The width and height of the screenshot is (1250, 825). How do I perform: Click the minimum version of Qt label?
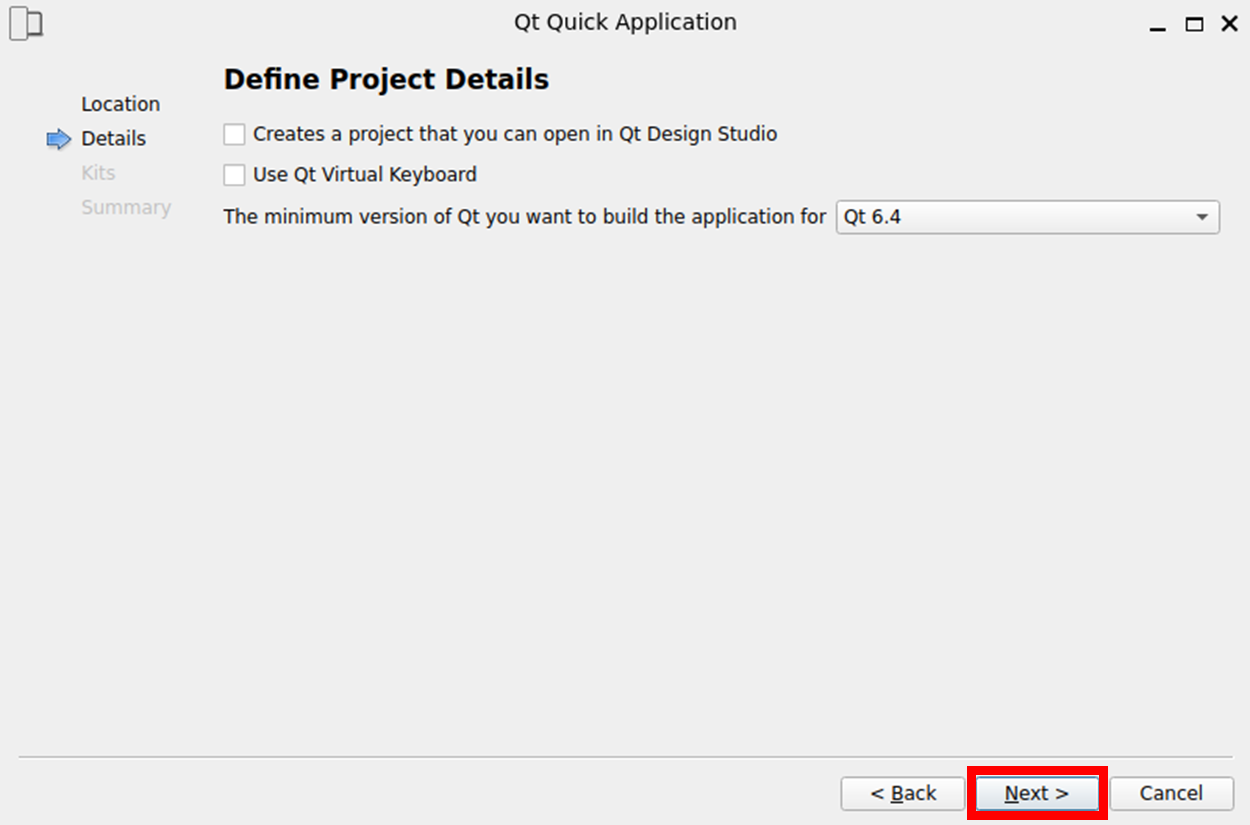[x=525, y=217]
